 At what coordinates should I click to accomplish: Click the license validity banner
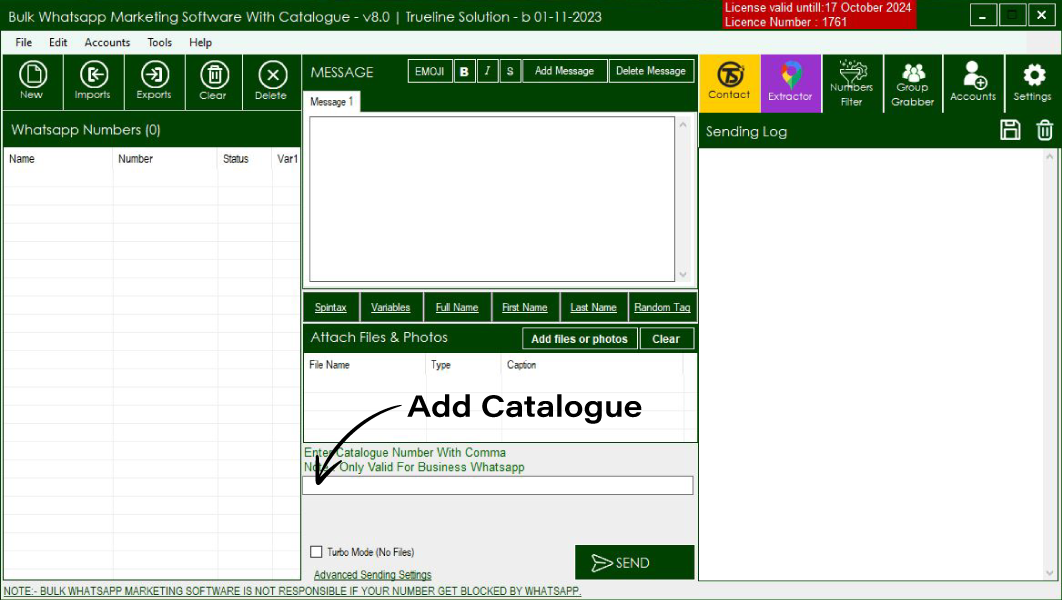[x=819, y=15]
